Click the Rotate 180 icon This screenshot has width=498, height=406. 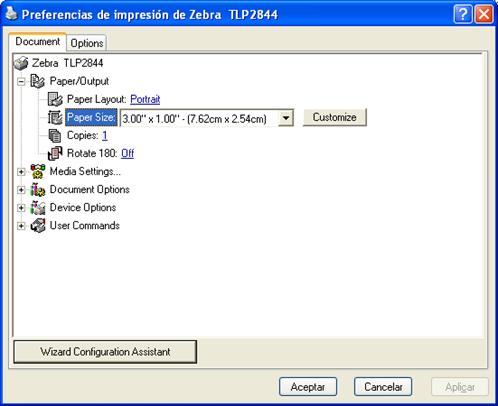pyautogui.click(x=55, y=153)
